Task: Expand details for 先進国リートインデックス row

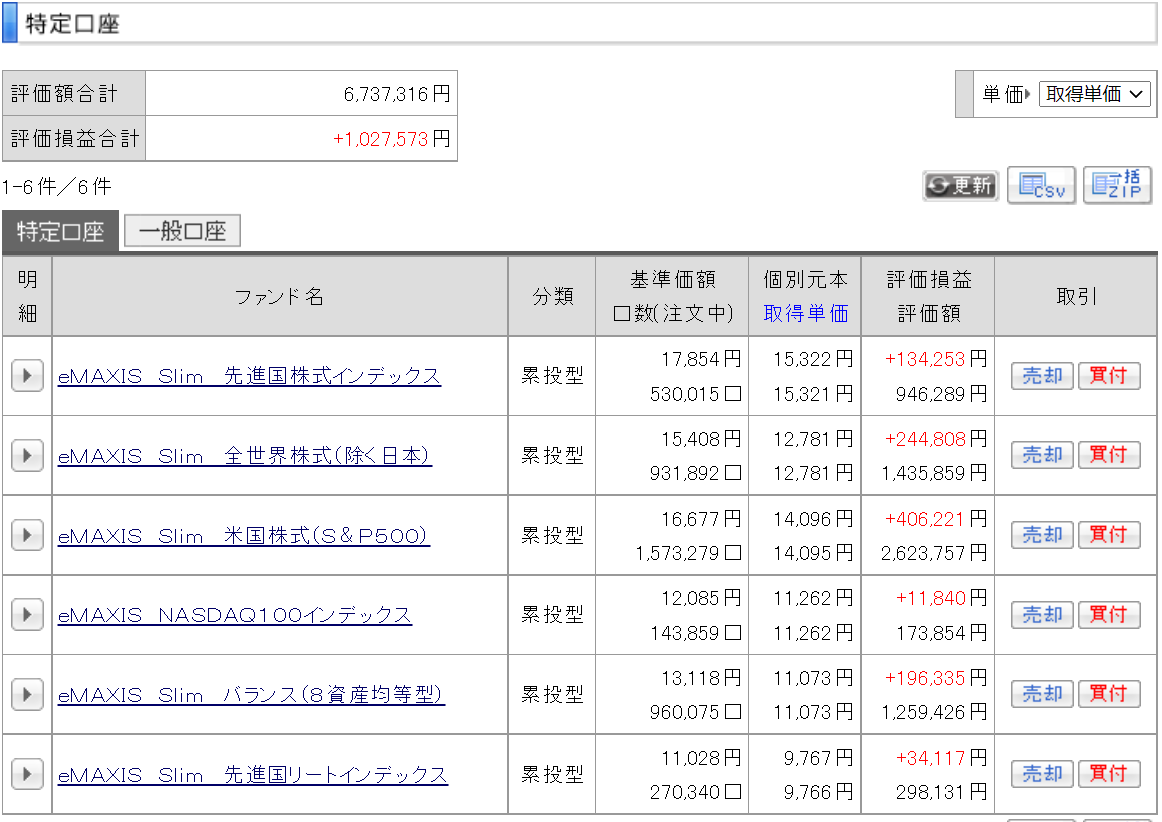Action: [x=27, y=775]
